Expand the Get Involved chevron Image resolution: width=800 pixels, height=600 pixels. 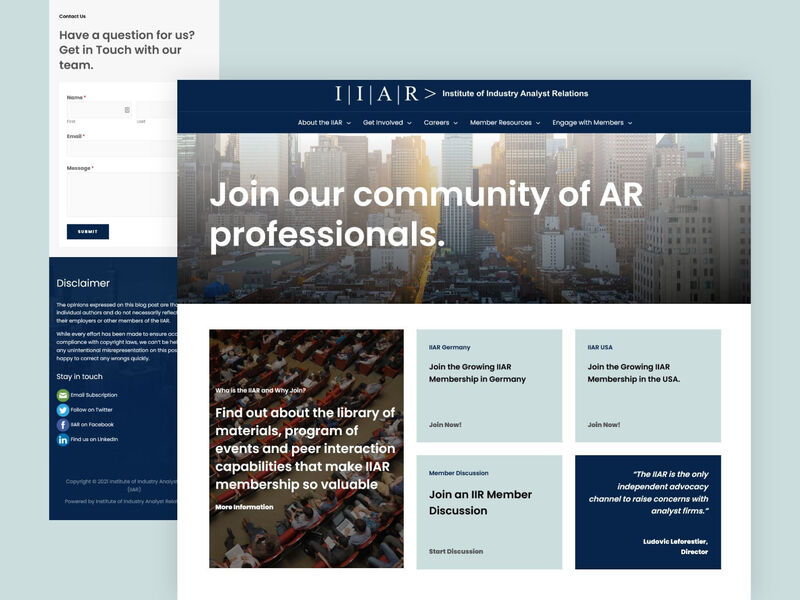click(409, 123)
